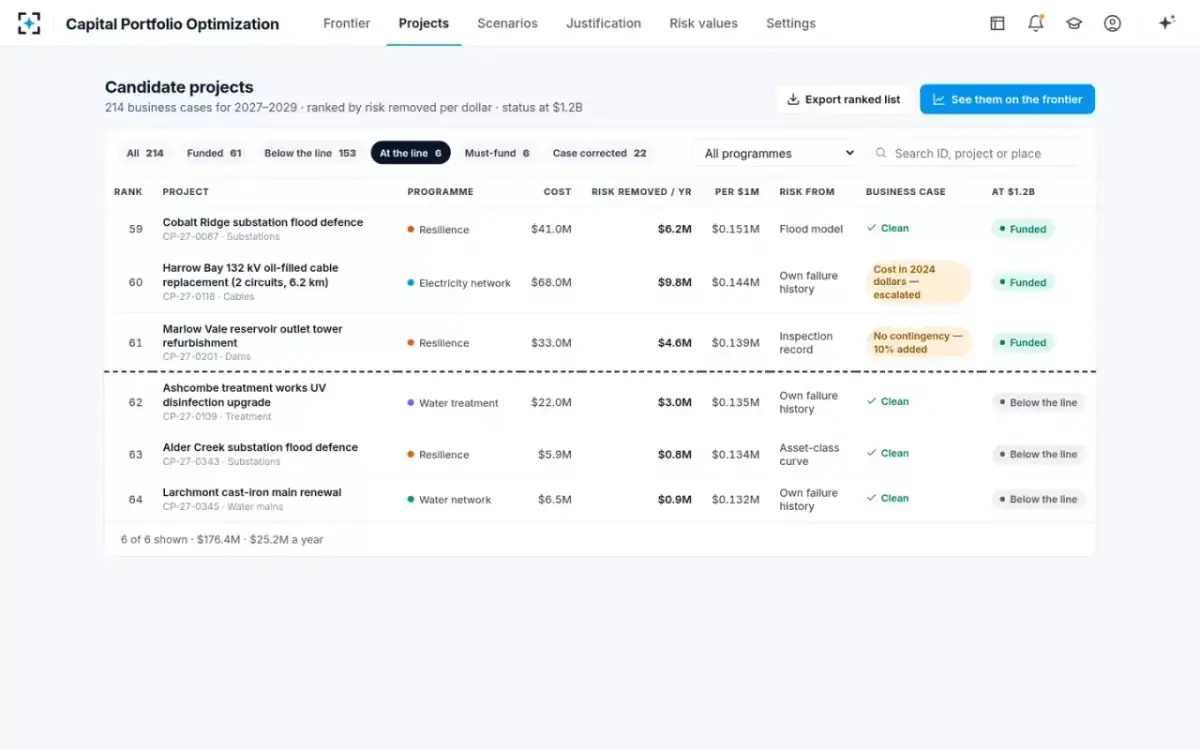Viewport: 1200px width, 750px height.
Task: Click the search magnifier icon
Action: [881, 153]
